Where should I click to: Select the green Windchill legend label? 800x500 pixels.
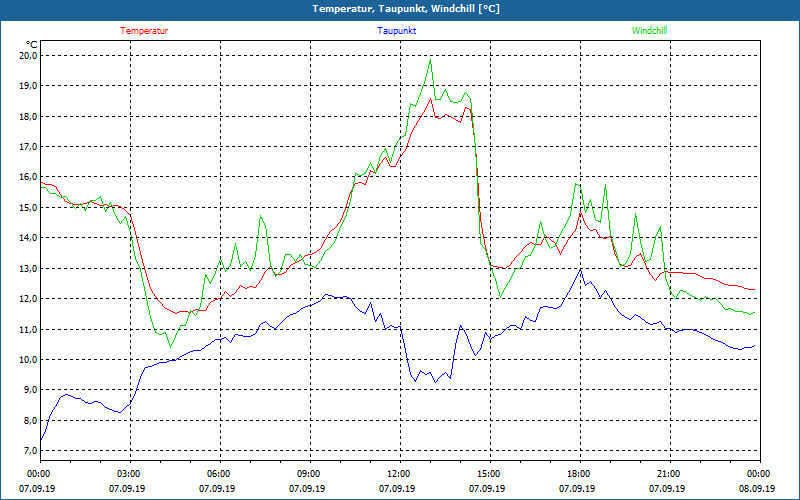point(649,31)
